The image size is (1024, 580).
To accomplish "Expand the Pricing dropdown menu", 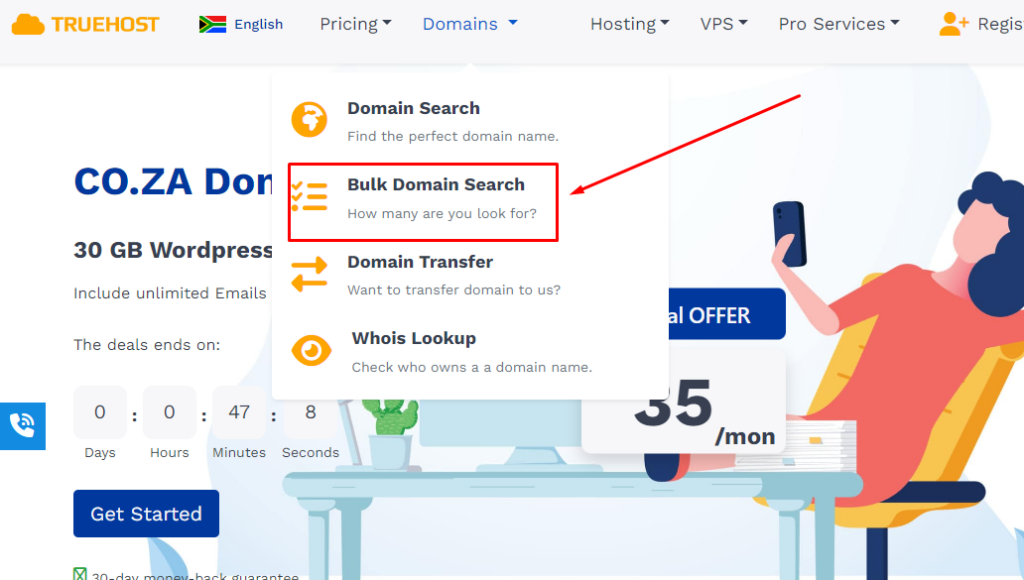I will (355, 24).
